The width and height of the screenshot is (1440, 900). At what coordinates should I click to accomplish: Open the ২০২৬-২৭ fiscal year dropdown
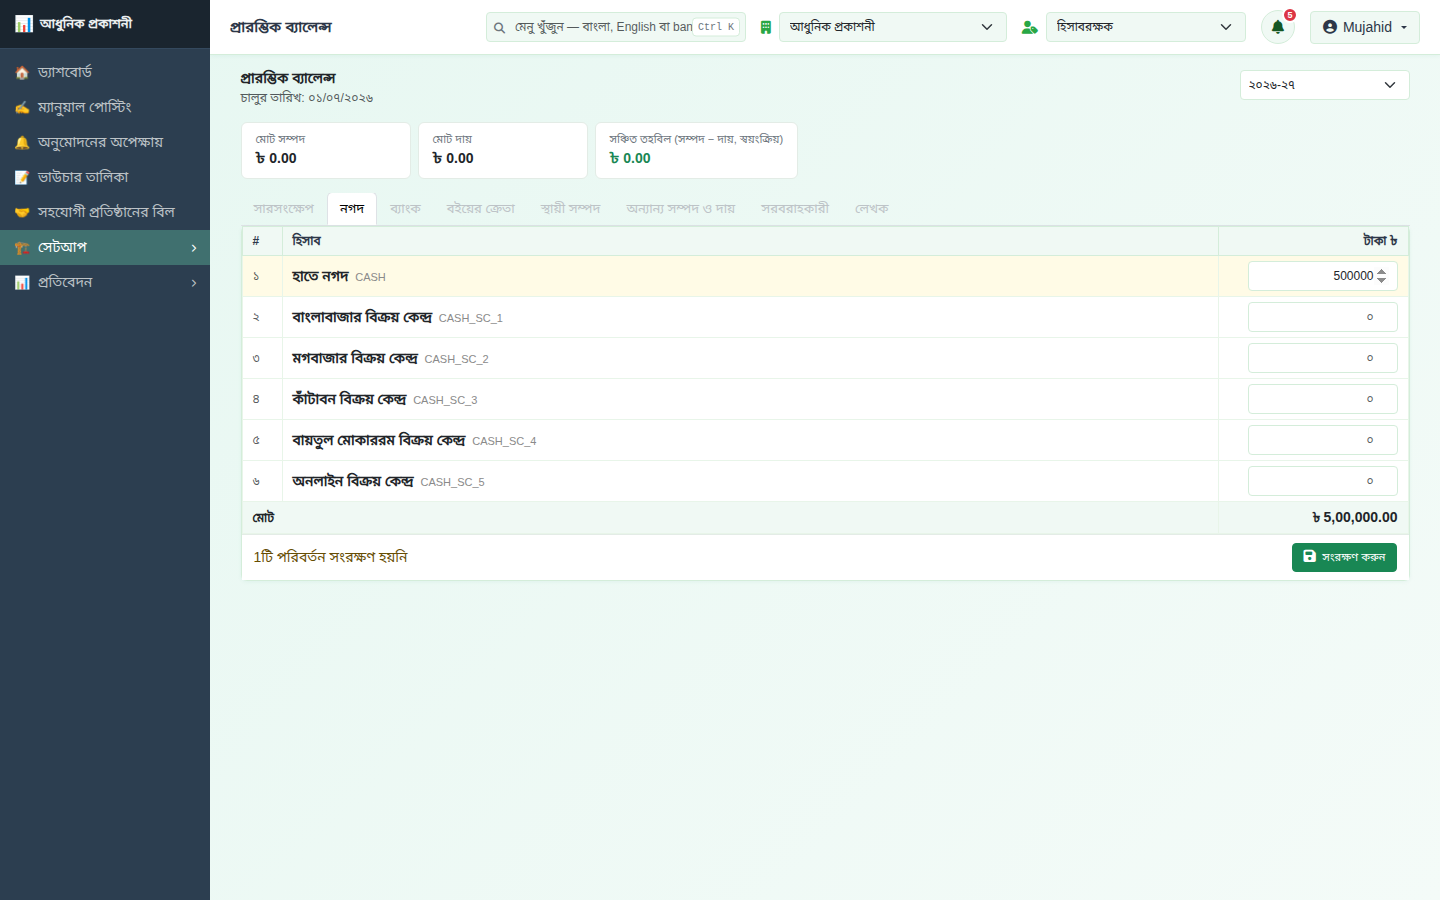tap(1325, 85)
